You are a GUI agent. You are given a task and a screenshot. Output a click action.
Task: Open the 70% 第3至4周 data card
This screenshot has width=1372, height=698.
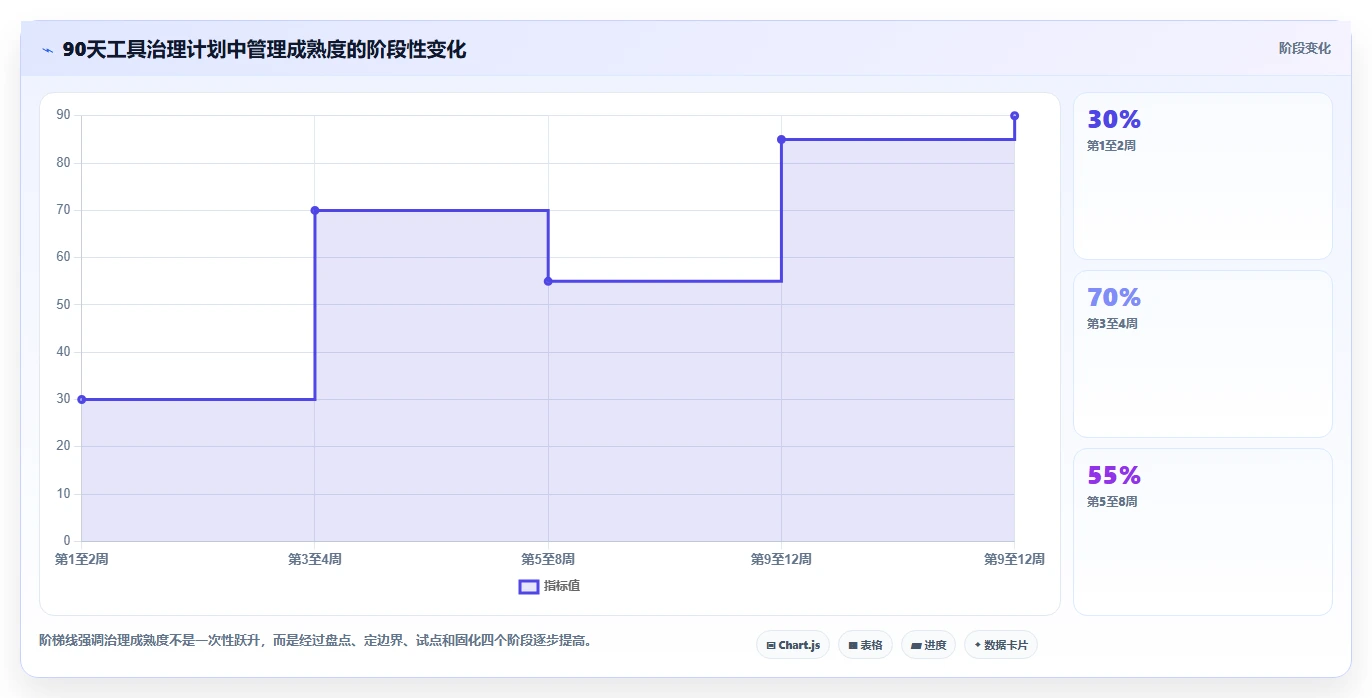pyautogui.click(x=1203, y=354)
